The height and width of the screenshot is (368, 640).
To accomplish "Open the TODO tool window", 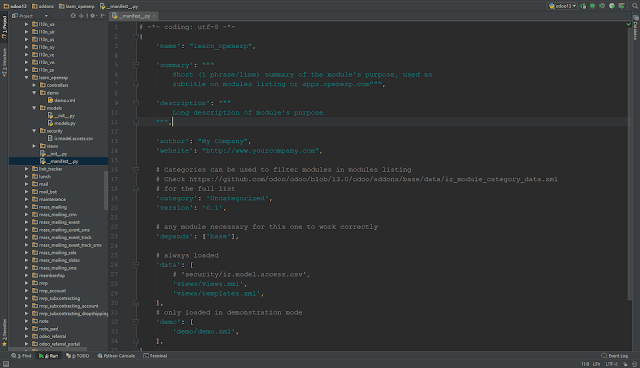I will point(78,356).
